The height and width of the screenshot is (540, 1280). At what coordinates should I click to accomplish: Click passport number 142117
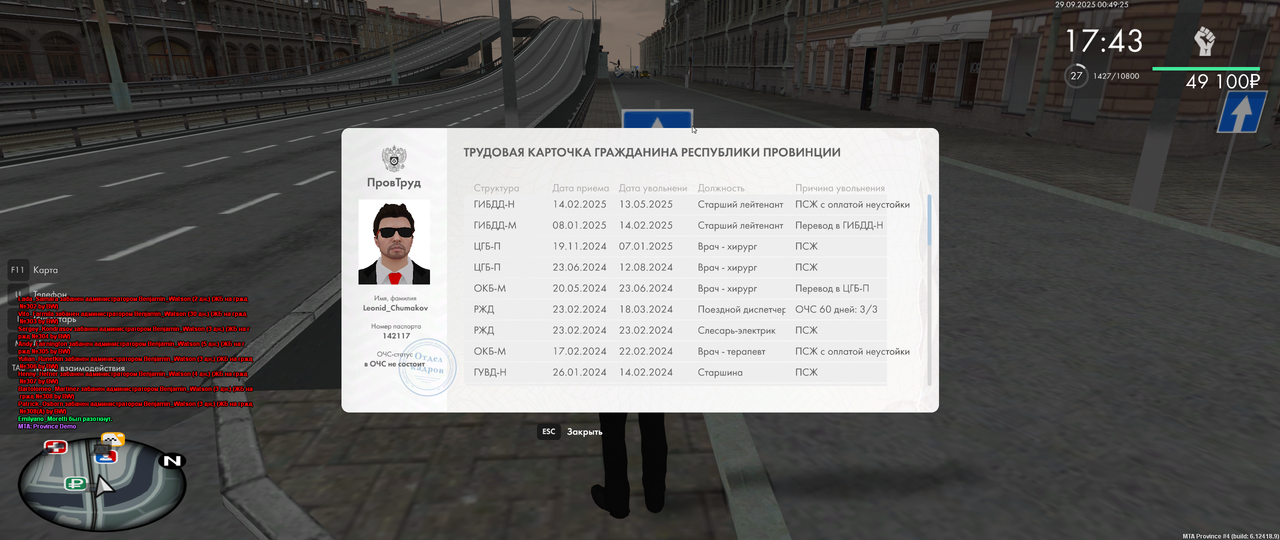[x=396, y=336]
